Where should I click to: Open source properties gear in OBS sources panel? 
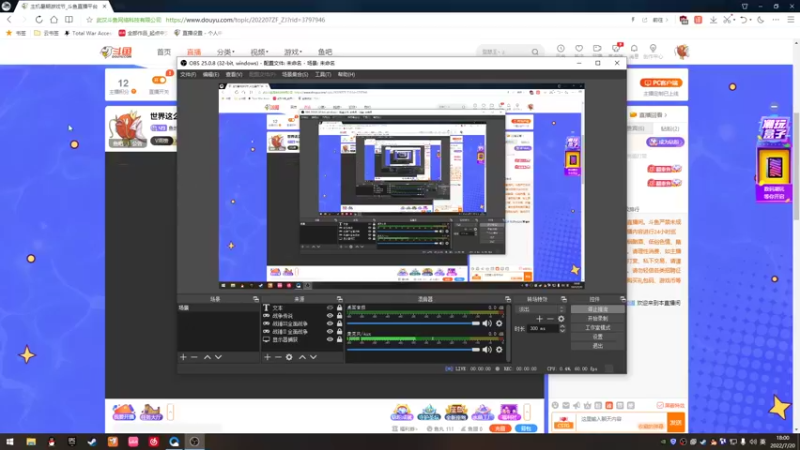pos(289,357)
